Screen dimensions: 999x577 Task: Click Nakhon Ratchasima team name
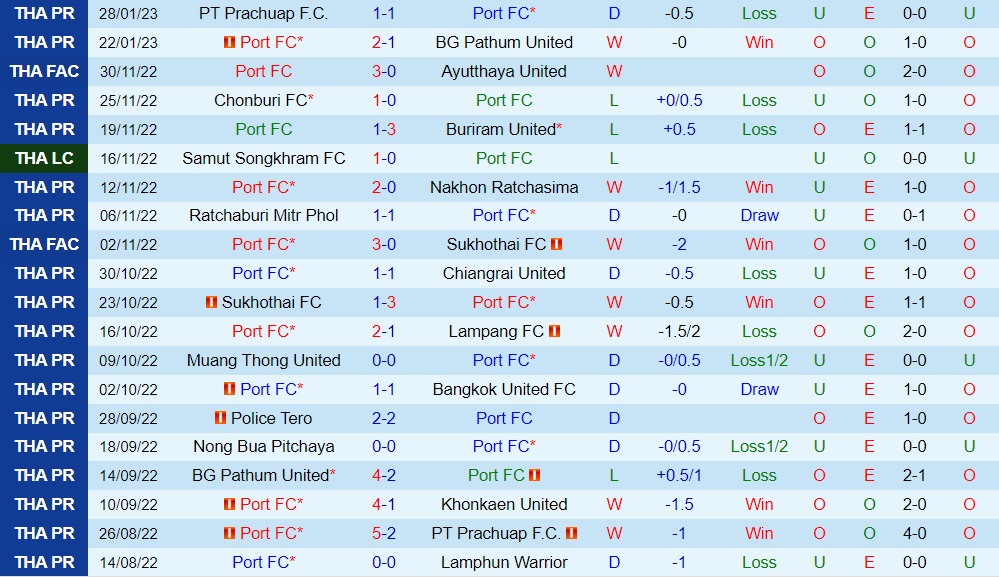coord(504,187)
